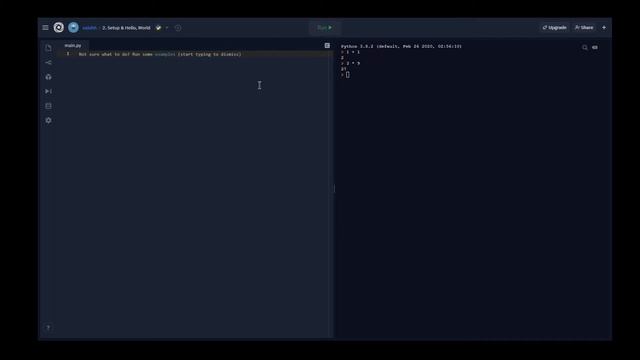Click the Upgrade button
640x360 pixels.
pos(554,27)
